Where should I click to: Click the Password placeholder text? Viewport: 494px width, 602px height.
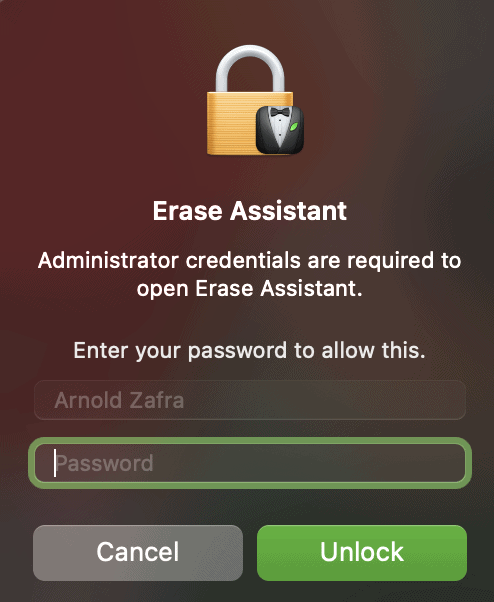pyautogui.click(x=104, y=463)
